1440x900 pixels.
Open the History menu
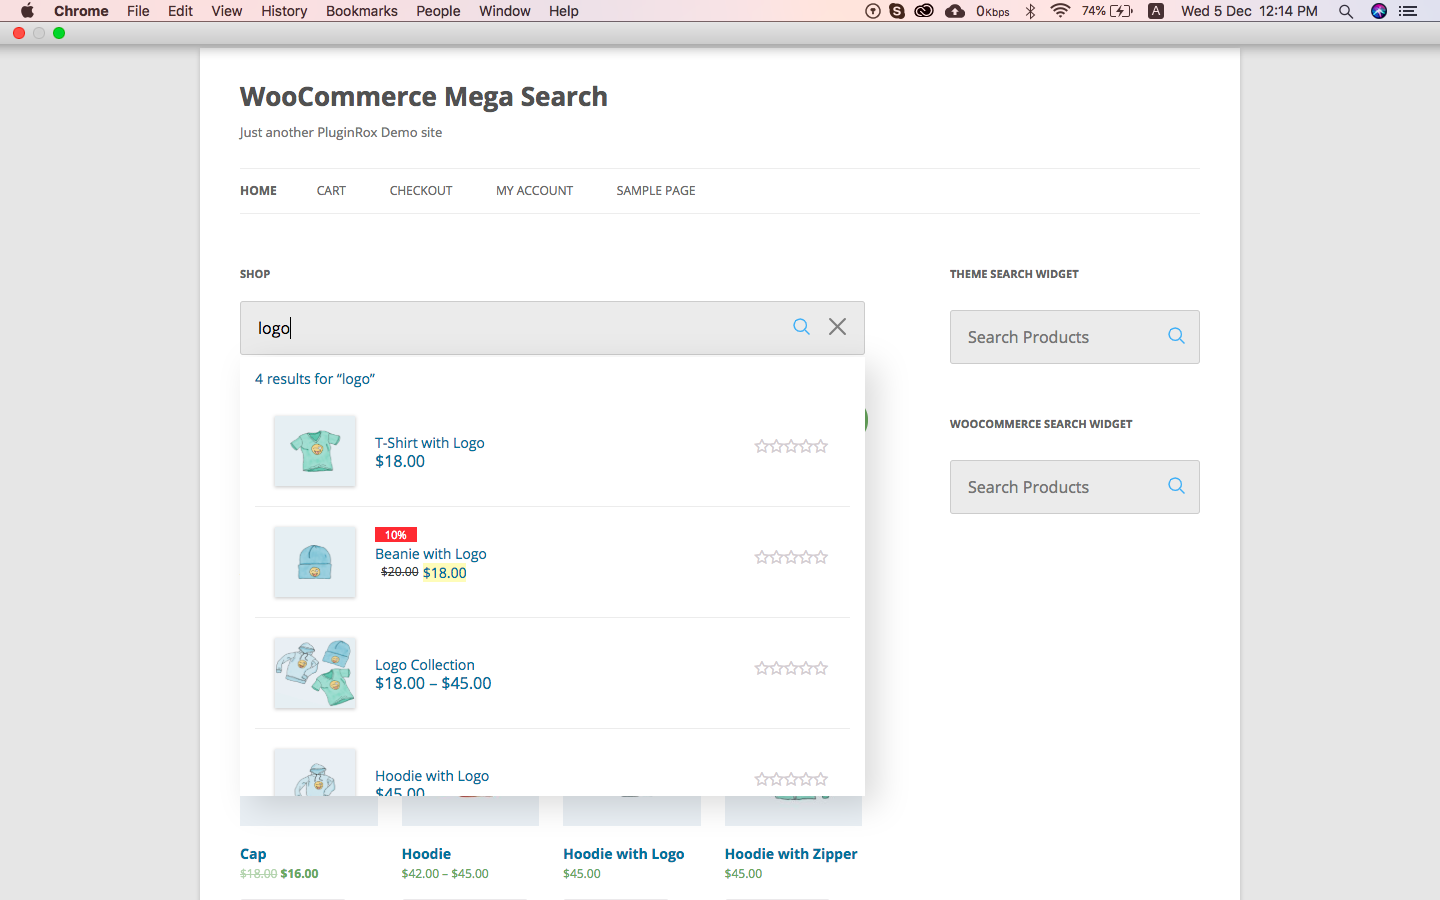coord(284,11)
